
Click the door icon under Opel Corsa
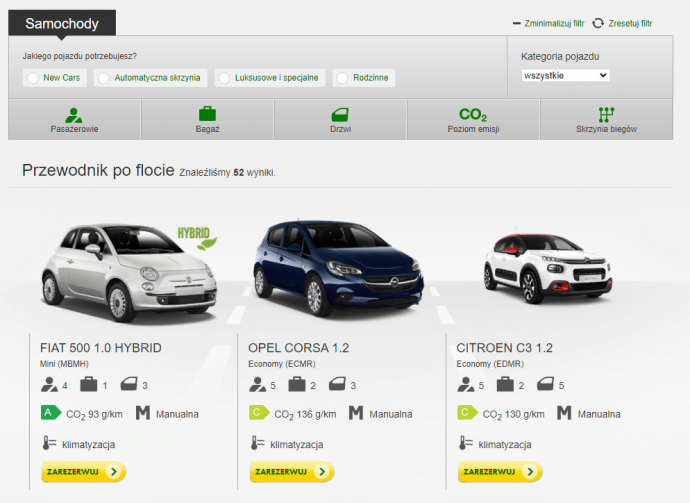click(x=337, y=384)
